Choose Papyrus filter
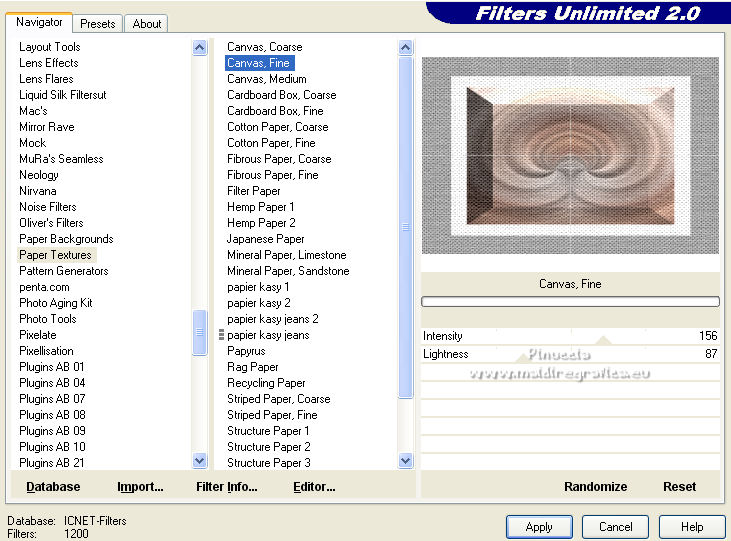731x541 pixels. 246,351
